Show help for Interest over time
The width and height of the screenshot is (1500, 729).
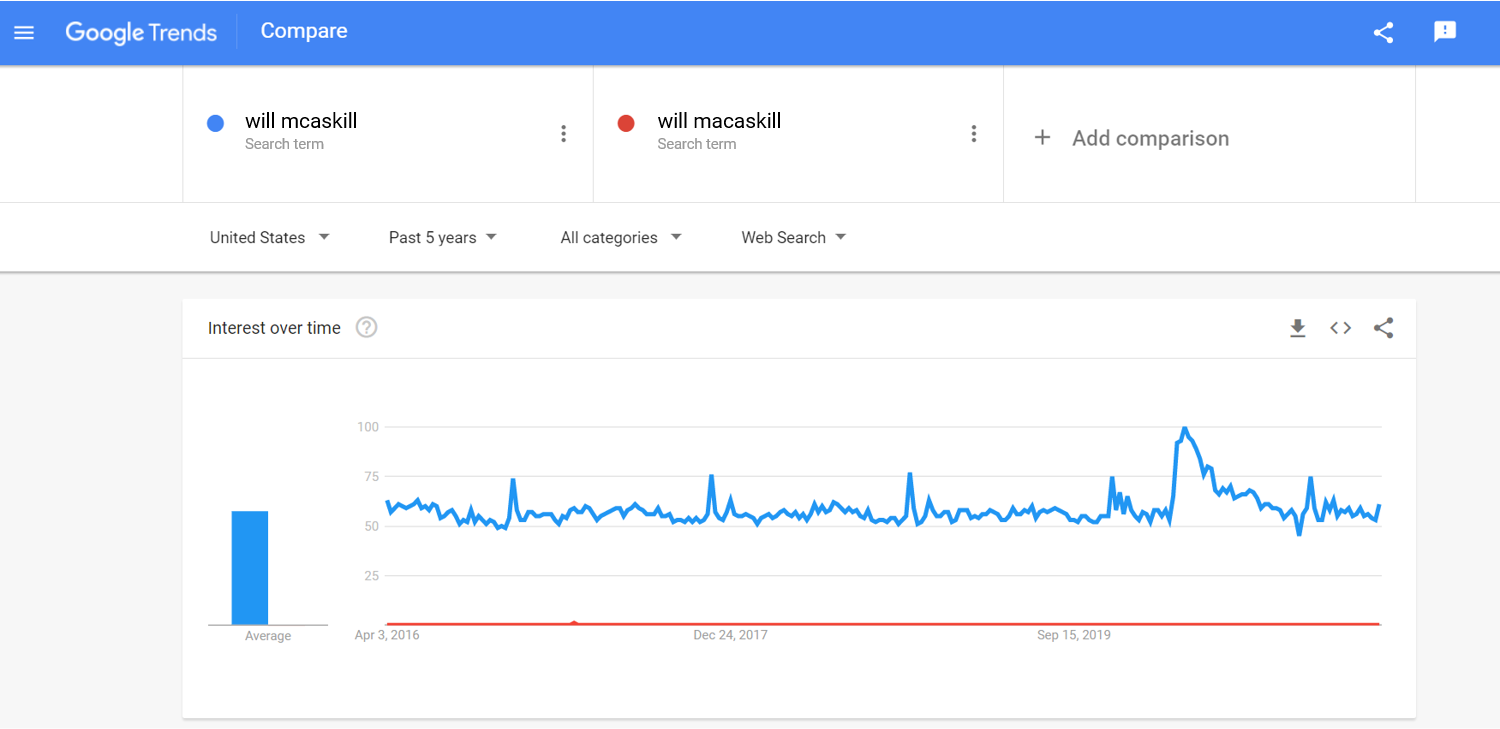pyautogui.click(x=367, y=328)
